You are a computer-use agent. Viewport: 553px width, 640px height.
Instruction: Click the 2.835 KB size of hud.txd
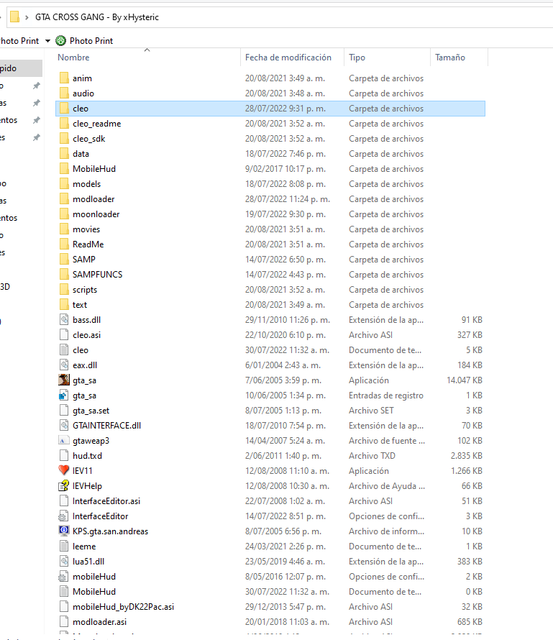pos(466,456)
